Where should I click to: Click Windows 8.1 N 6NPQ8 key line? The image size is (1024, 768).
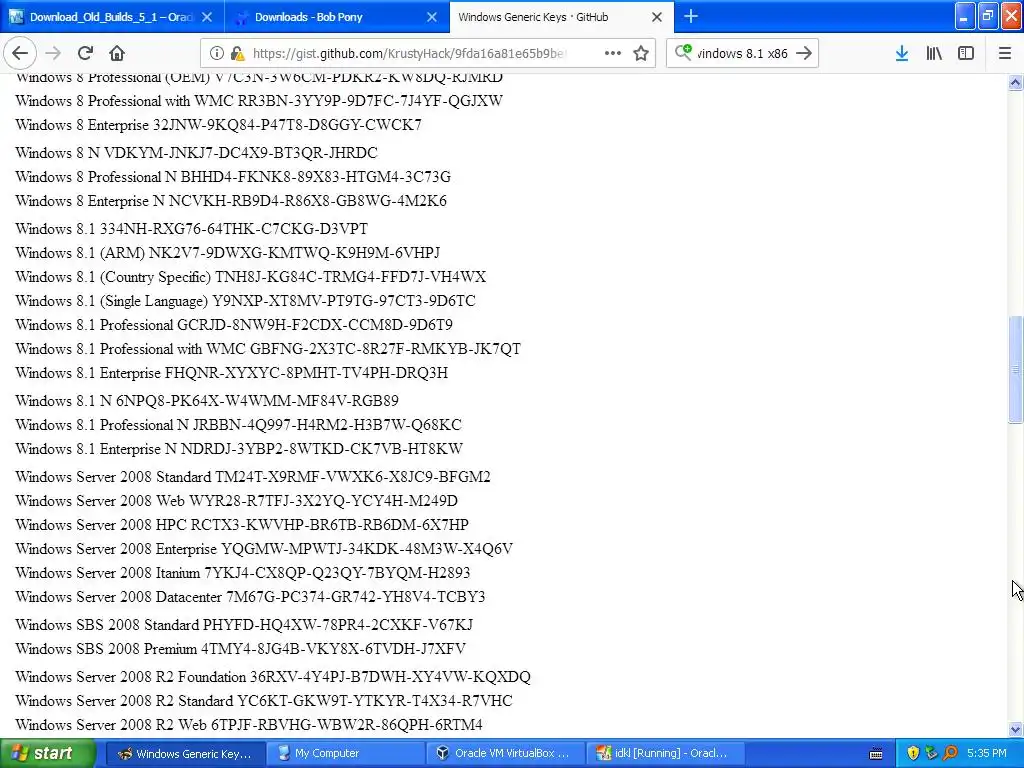tap(207, 401)
